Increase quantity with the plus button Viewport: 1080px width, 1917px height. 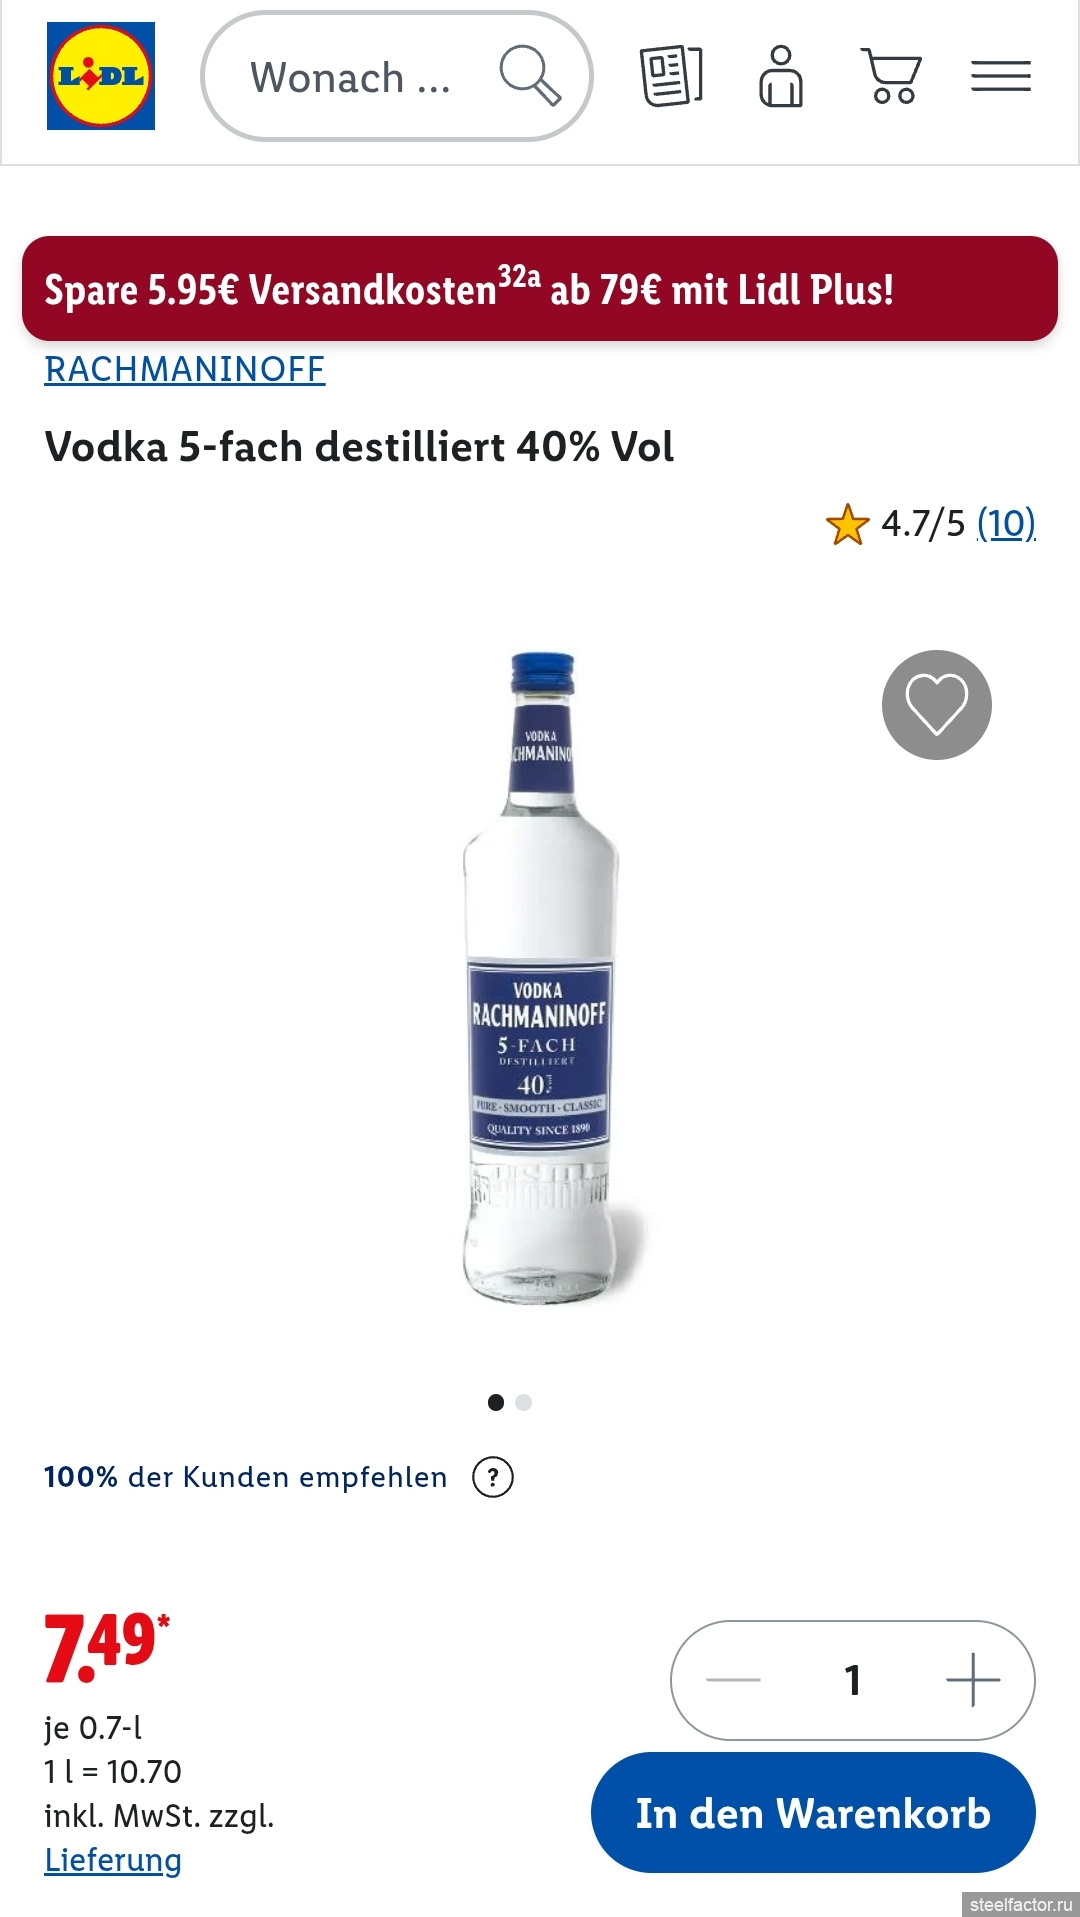[x=973, y=1680]
